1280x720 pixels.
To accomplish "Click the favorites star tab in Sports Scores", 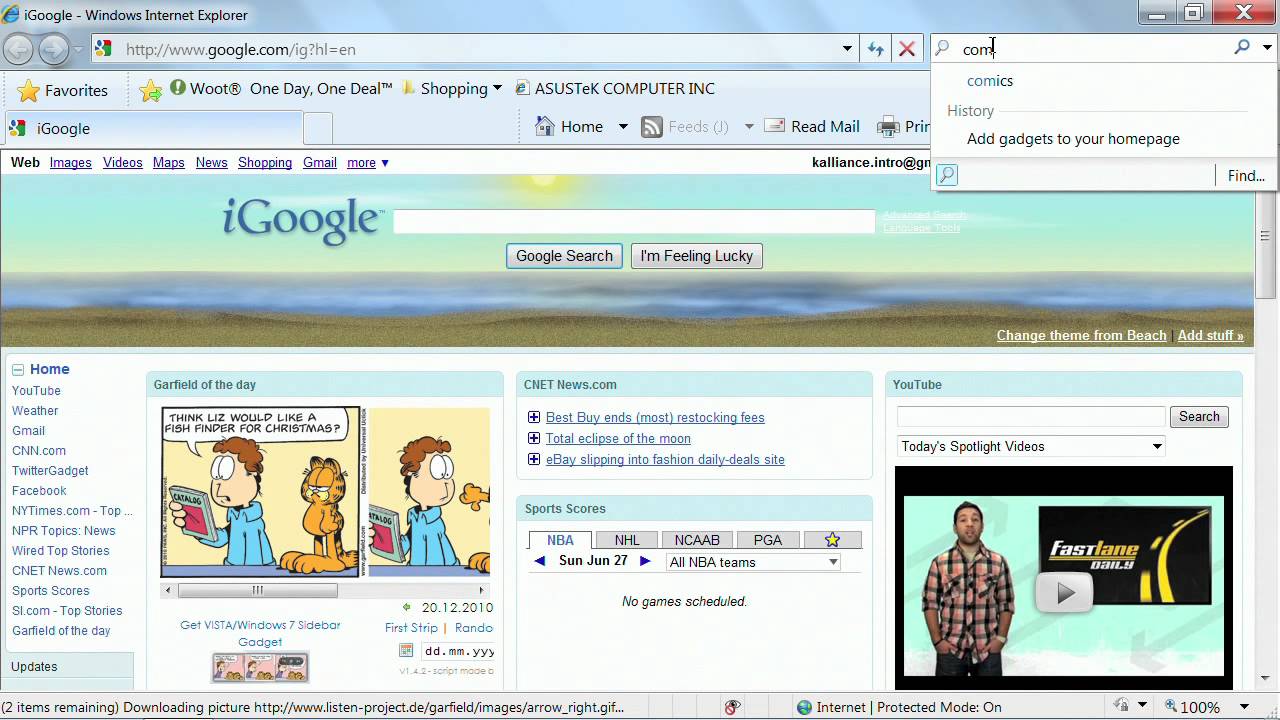I will click(832, 540).
